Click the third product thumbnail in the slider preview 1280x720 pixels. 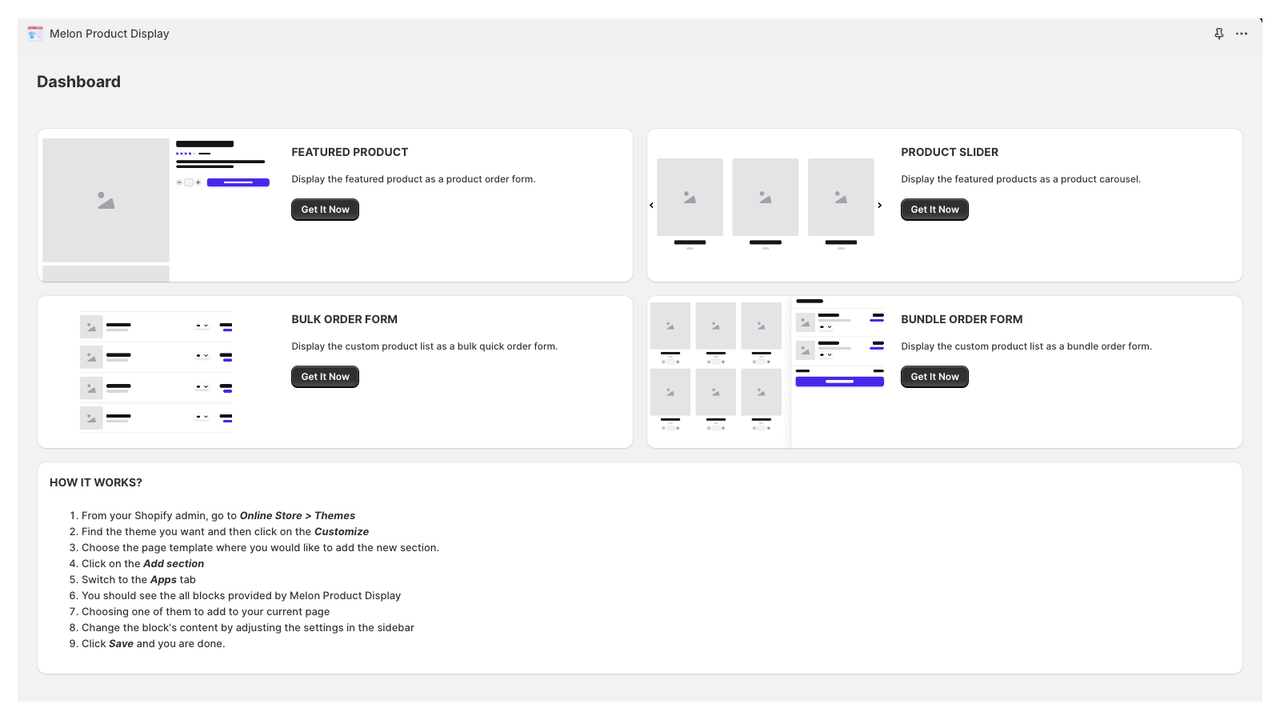841,196
